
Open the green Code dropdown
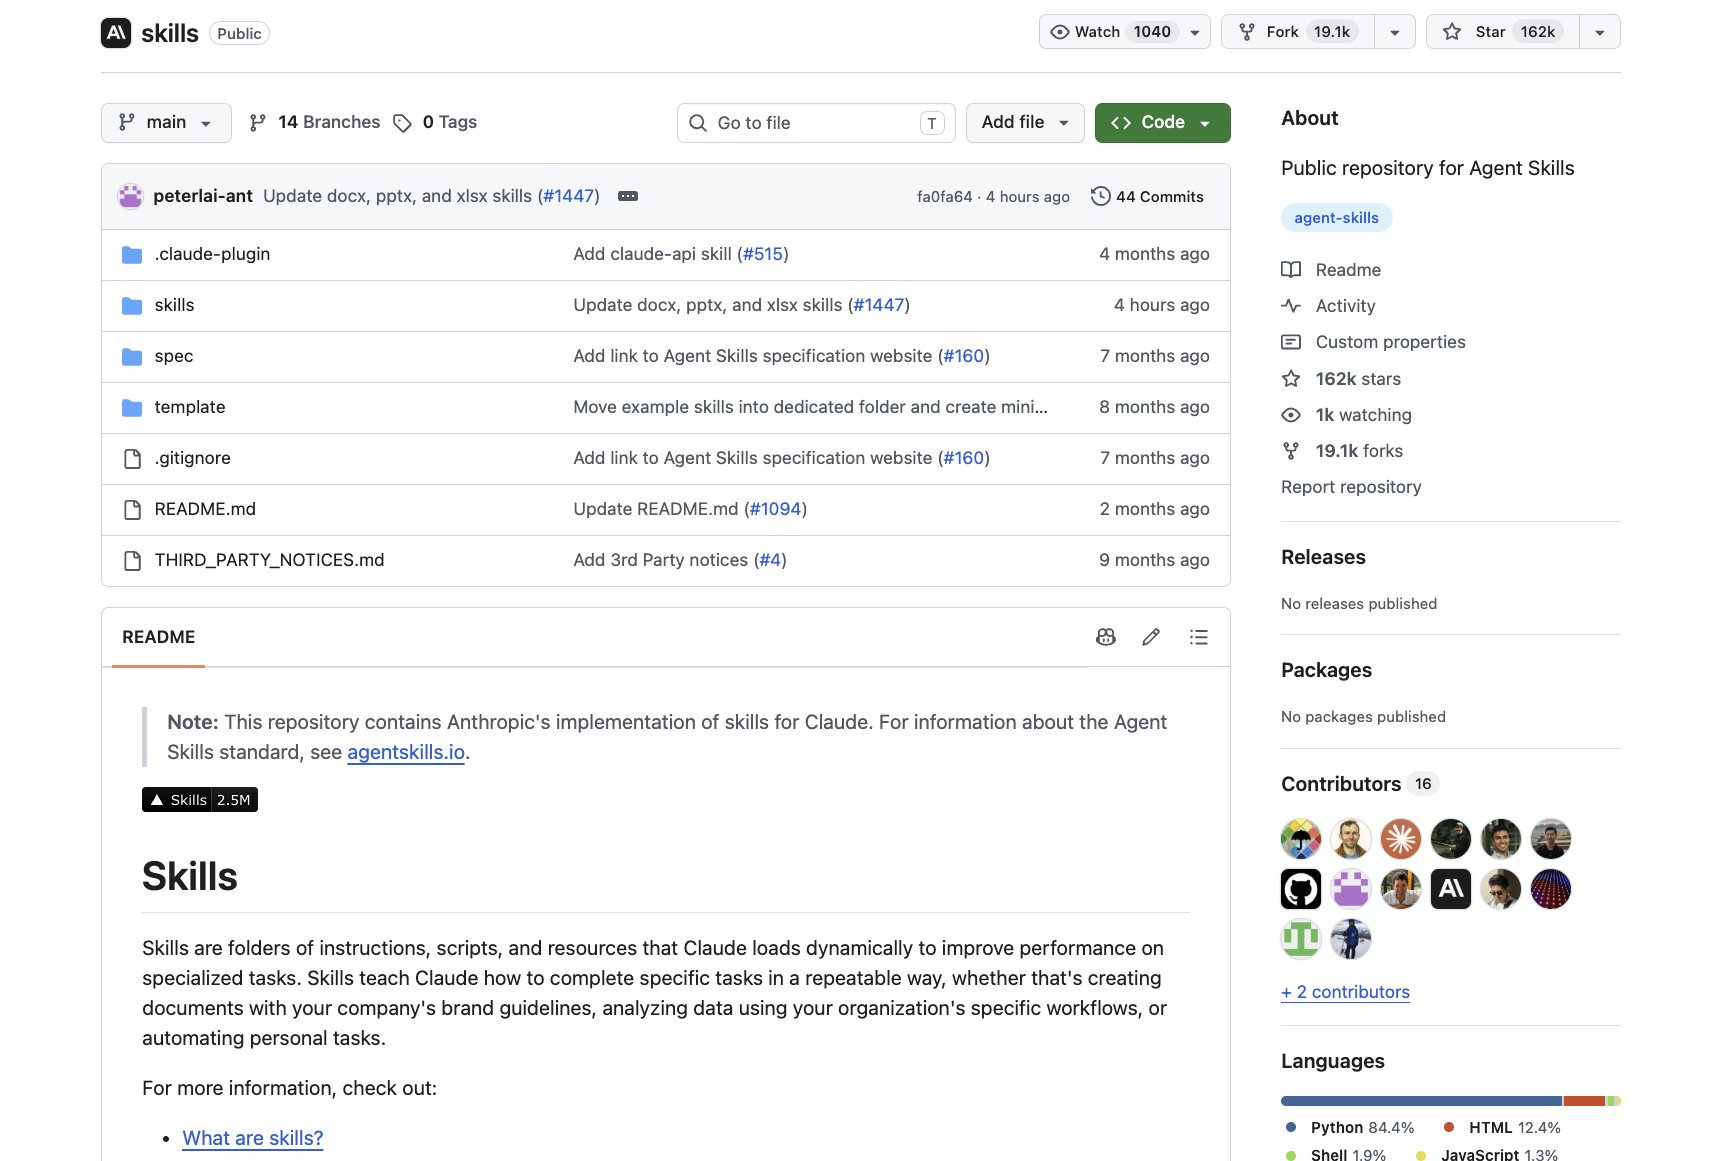pos(1162,123)
